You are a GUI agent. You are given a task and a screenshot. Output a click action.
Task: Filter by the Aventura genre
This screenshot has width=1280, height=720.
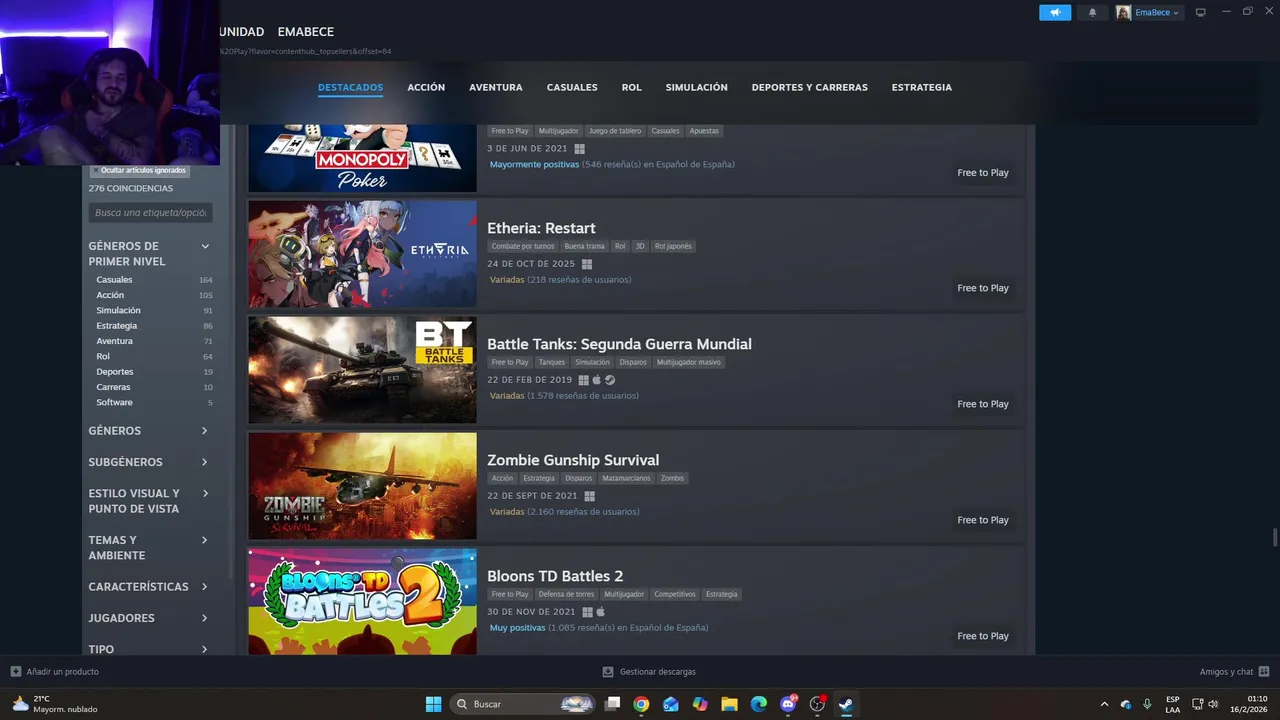click(x=114, y=341)
